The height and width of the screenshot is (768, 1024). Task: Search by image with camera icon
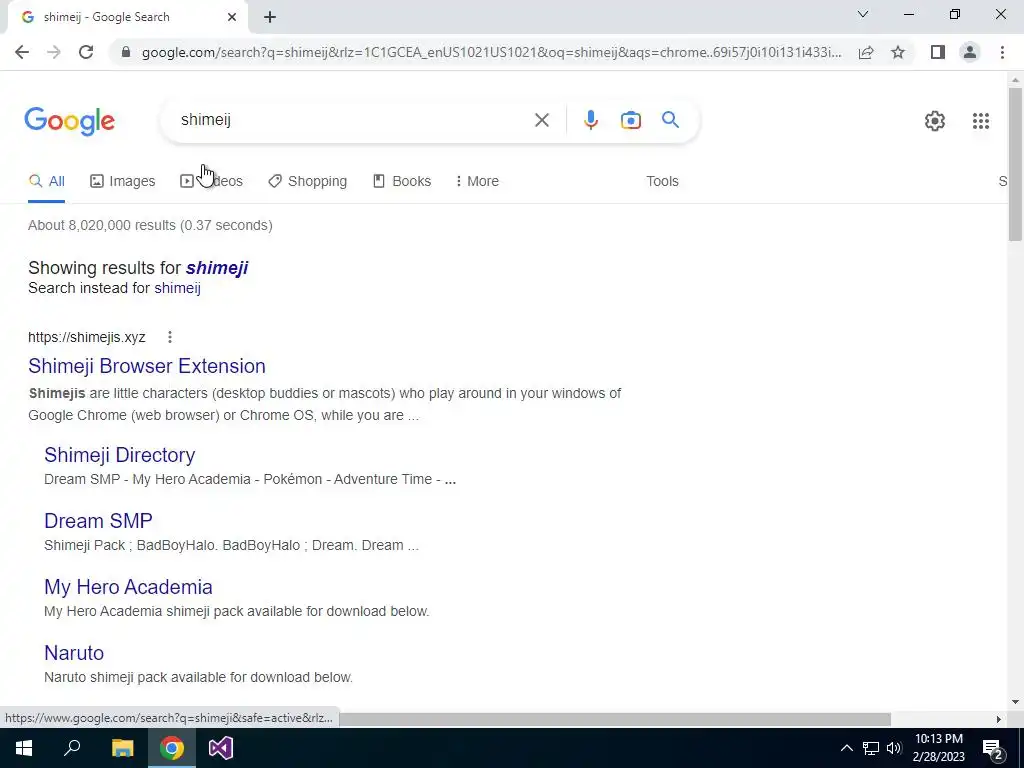pyautogui.click(x=631, y=120)
